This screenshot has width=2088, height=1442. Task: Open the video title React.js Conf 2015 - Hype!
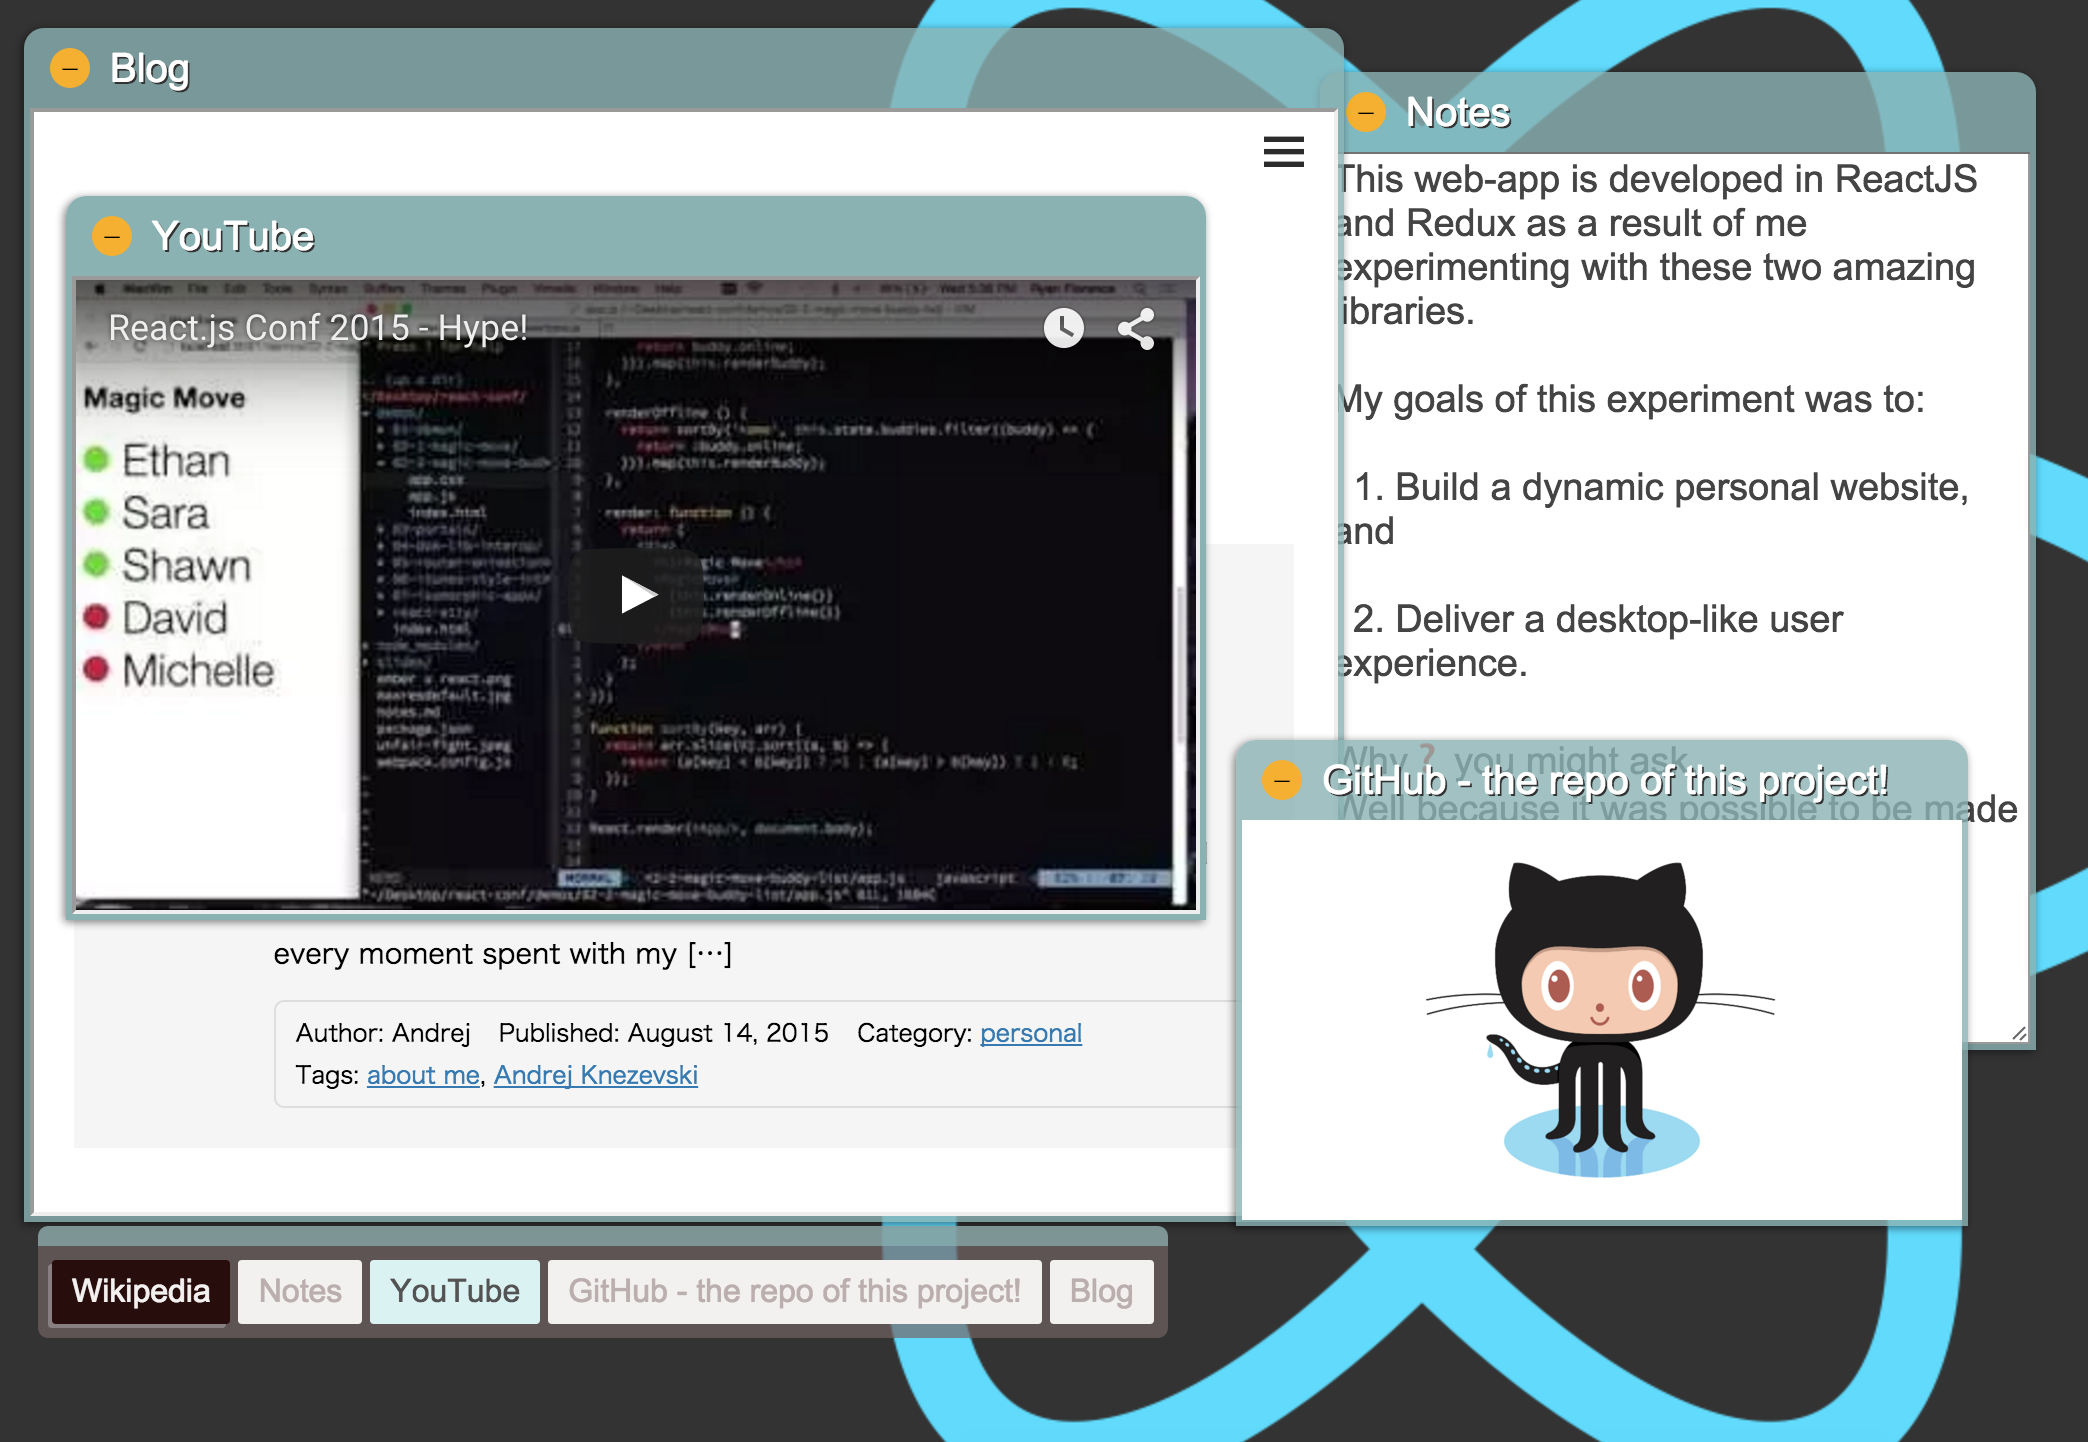[x=318, y=328]
